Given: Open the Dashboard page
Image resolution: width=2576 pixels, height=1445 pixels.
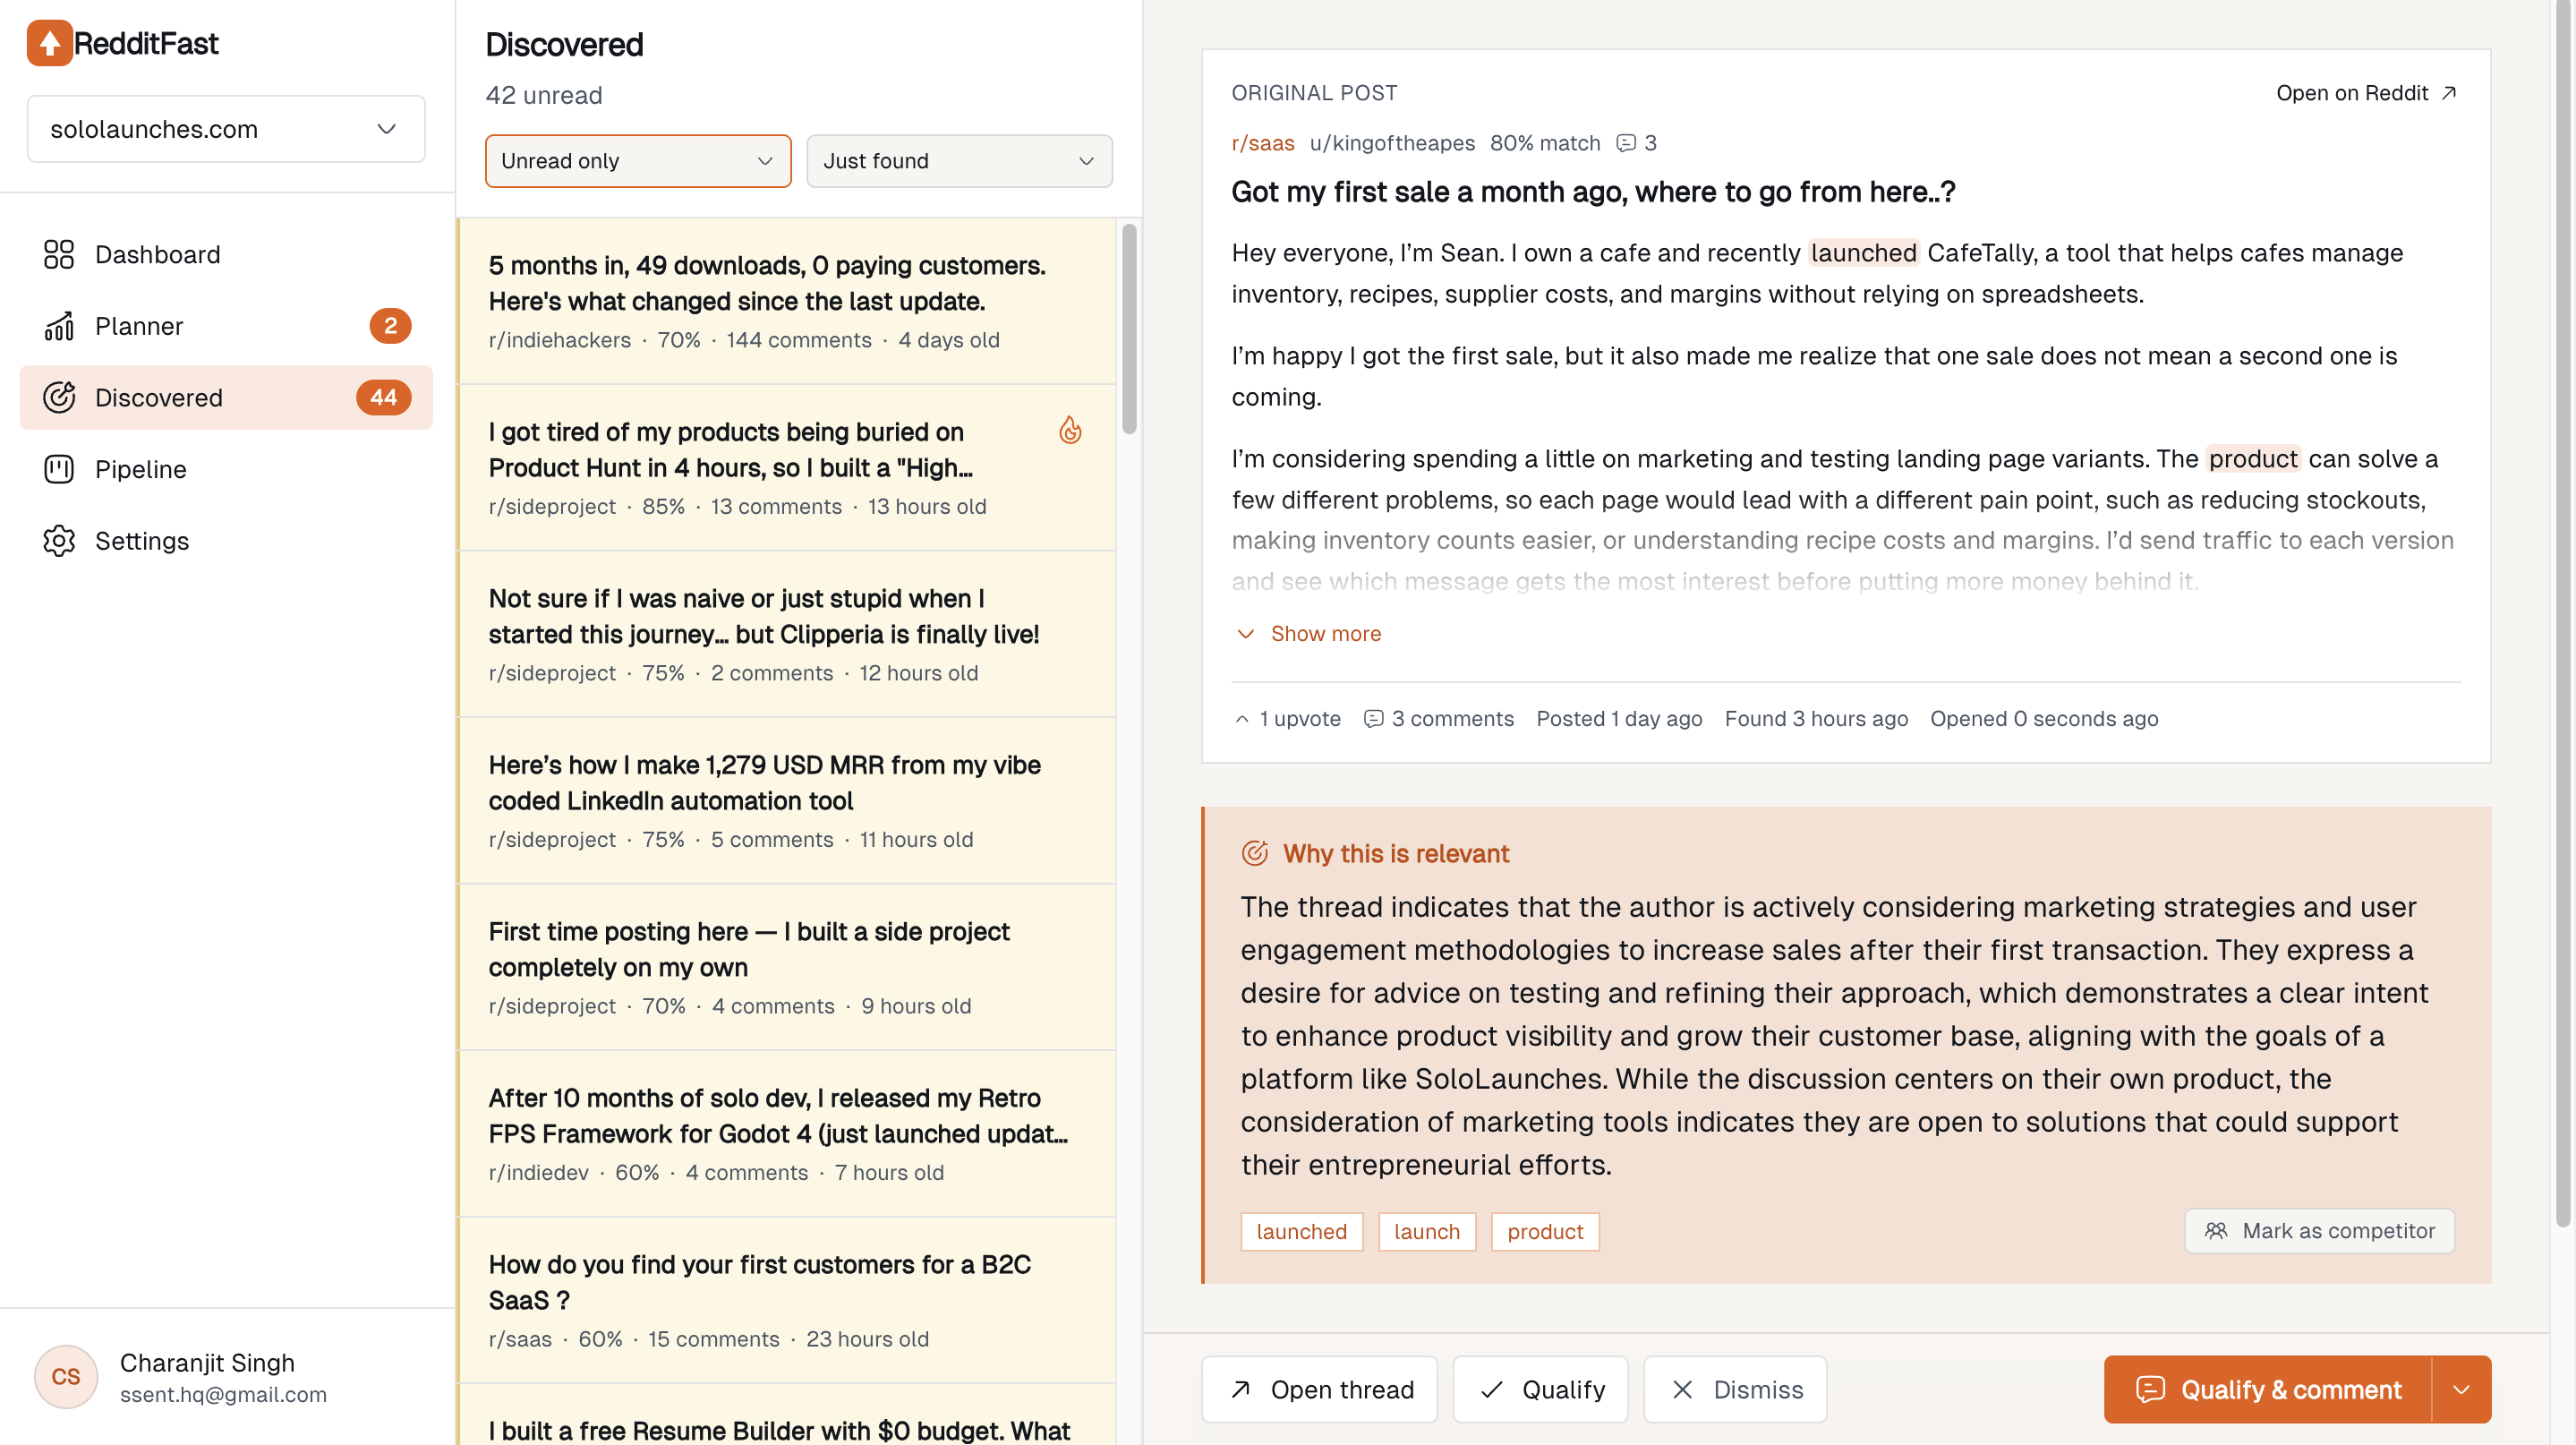Looking at the screenshot, I should click(226, 254).
